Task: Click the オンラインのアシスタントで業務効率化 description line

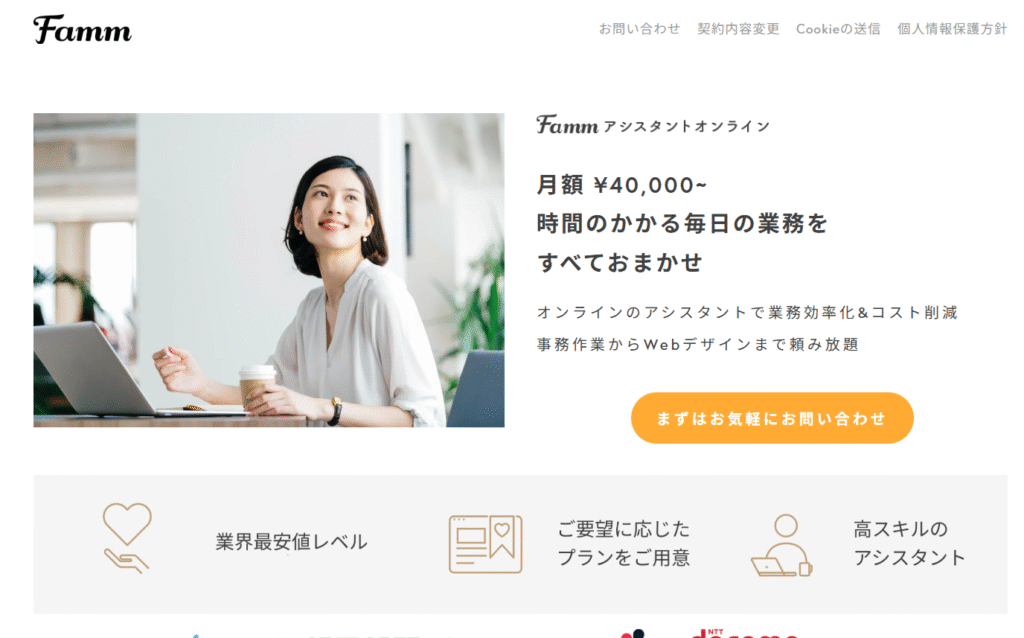Action: (747, 313)
